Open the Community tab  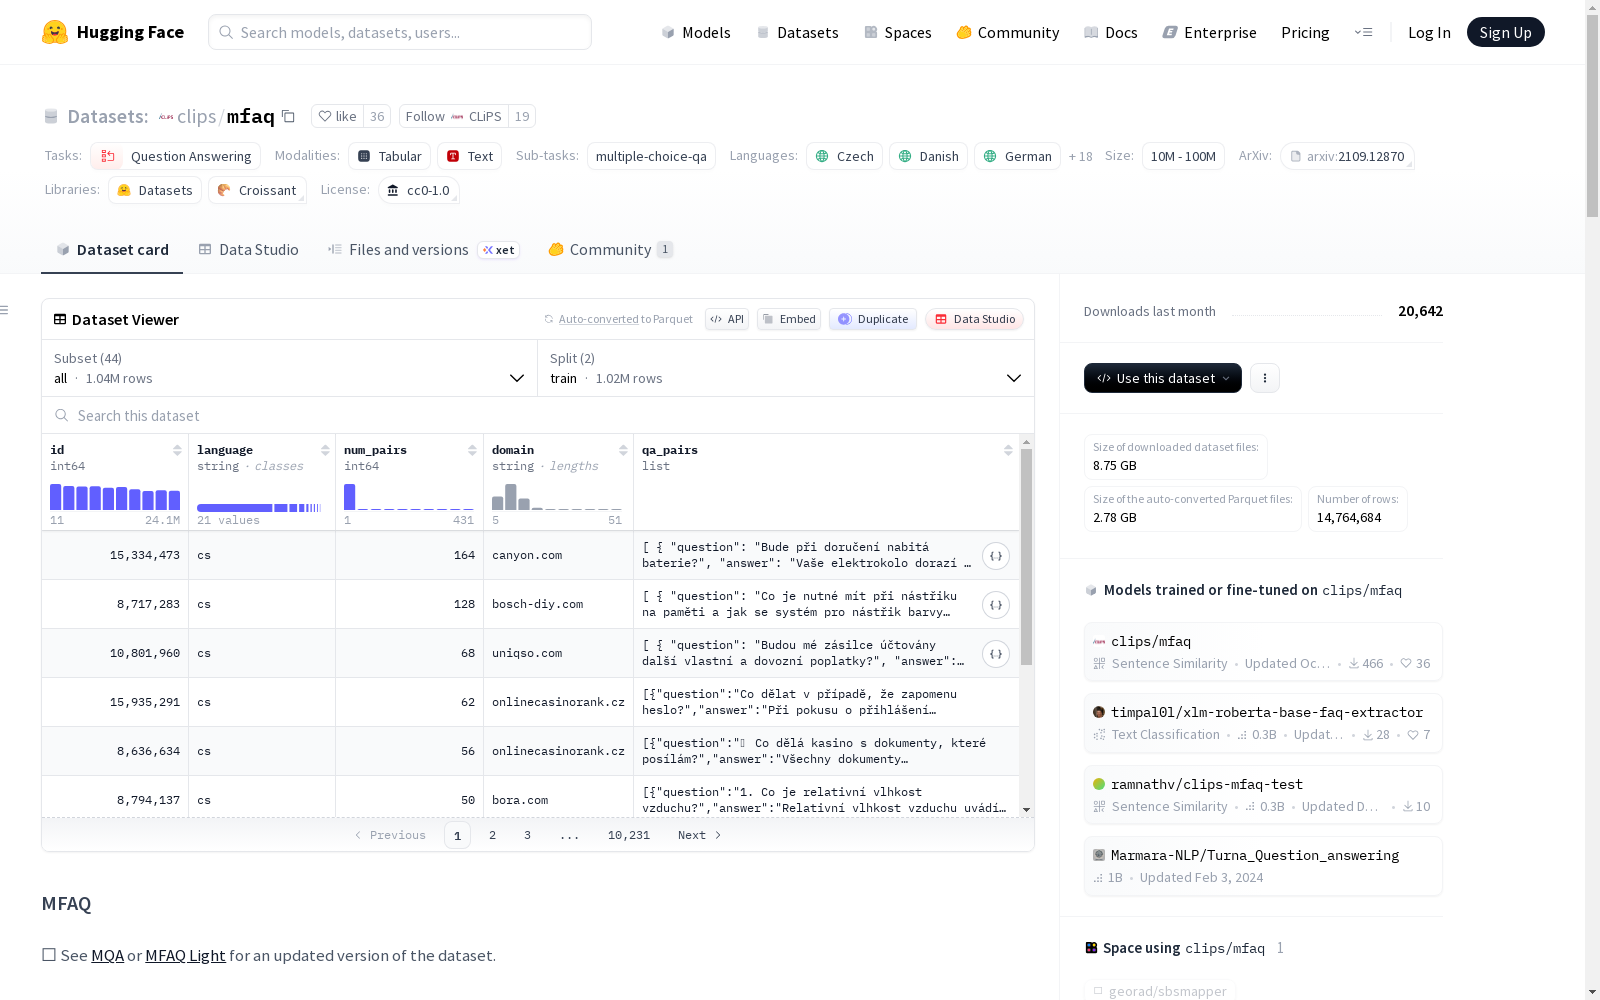click(611, 250)
